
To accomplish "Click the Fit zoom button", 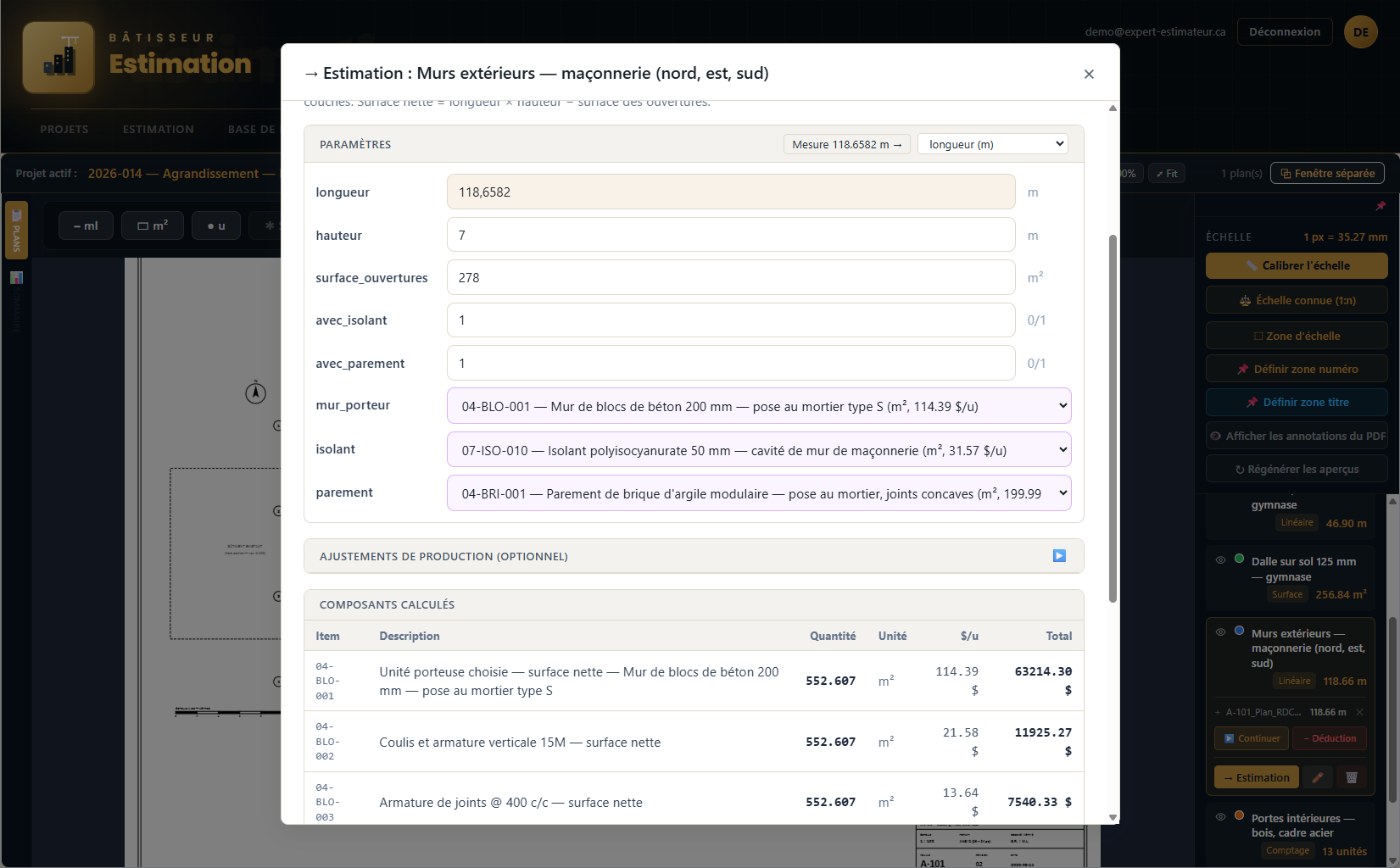I will tap(1166, 173).
